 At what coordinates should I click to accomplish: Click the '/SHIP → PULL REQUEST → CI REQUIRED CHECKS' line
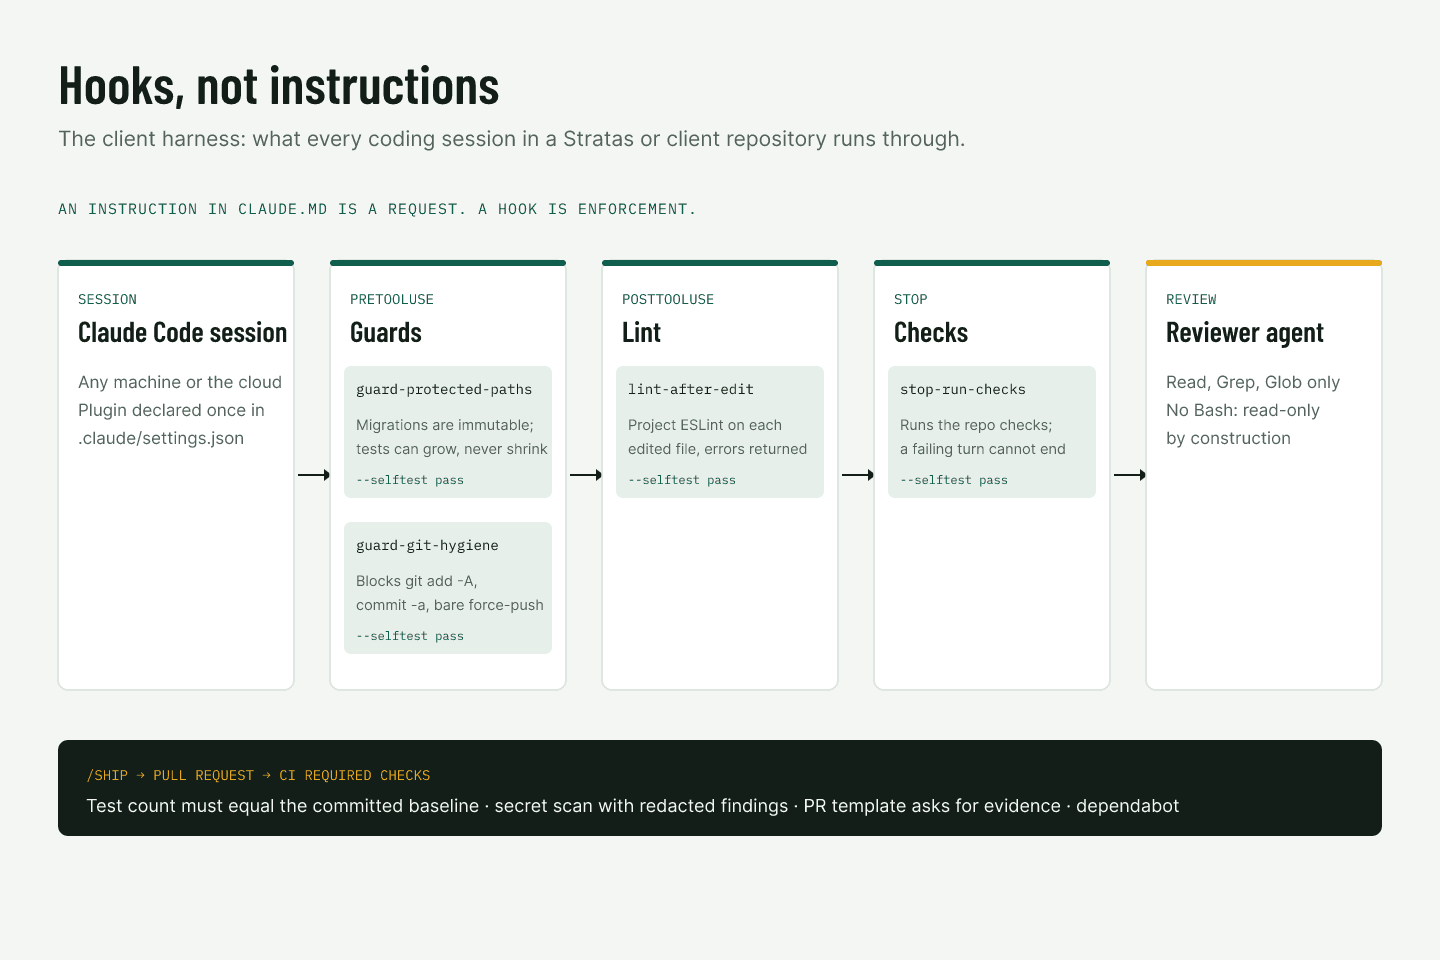point(258,775)
